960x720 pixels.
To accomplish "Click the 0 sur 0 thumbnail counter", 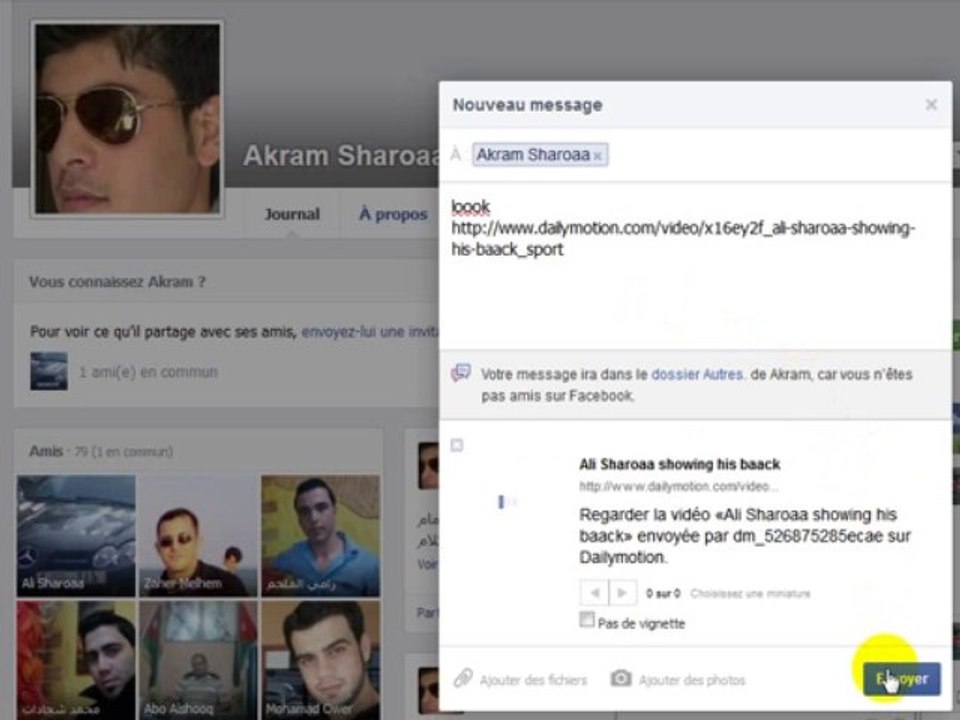I will [663, 593].
